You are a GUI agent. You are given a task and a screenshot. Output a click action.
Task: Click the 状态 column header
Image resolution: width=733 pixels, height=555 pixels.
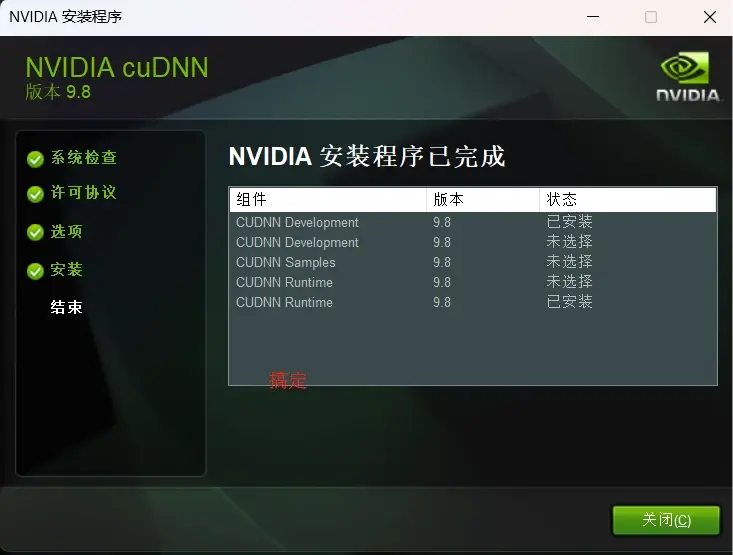tap(628, 200)
